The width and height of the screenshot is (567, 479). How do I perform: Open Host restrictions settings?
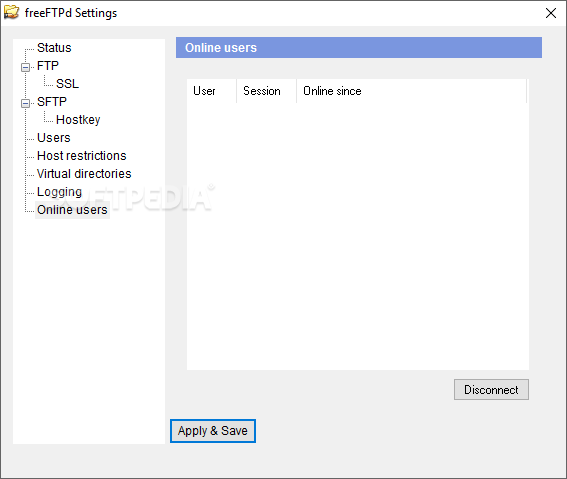pyautogui.click(x=81, y=156)
